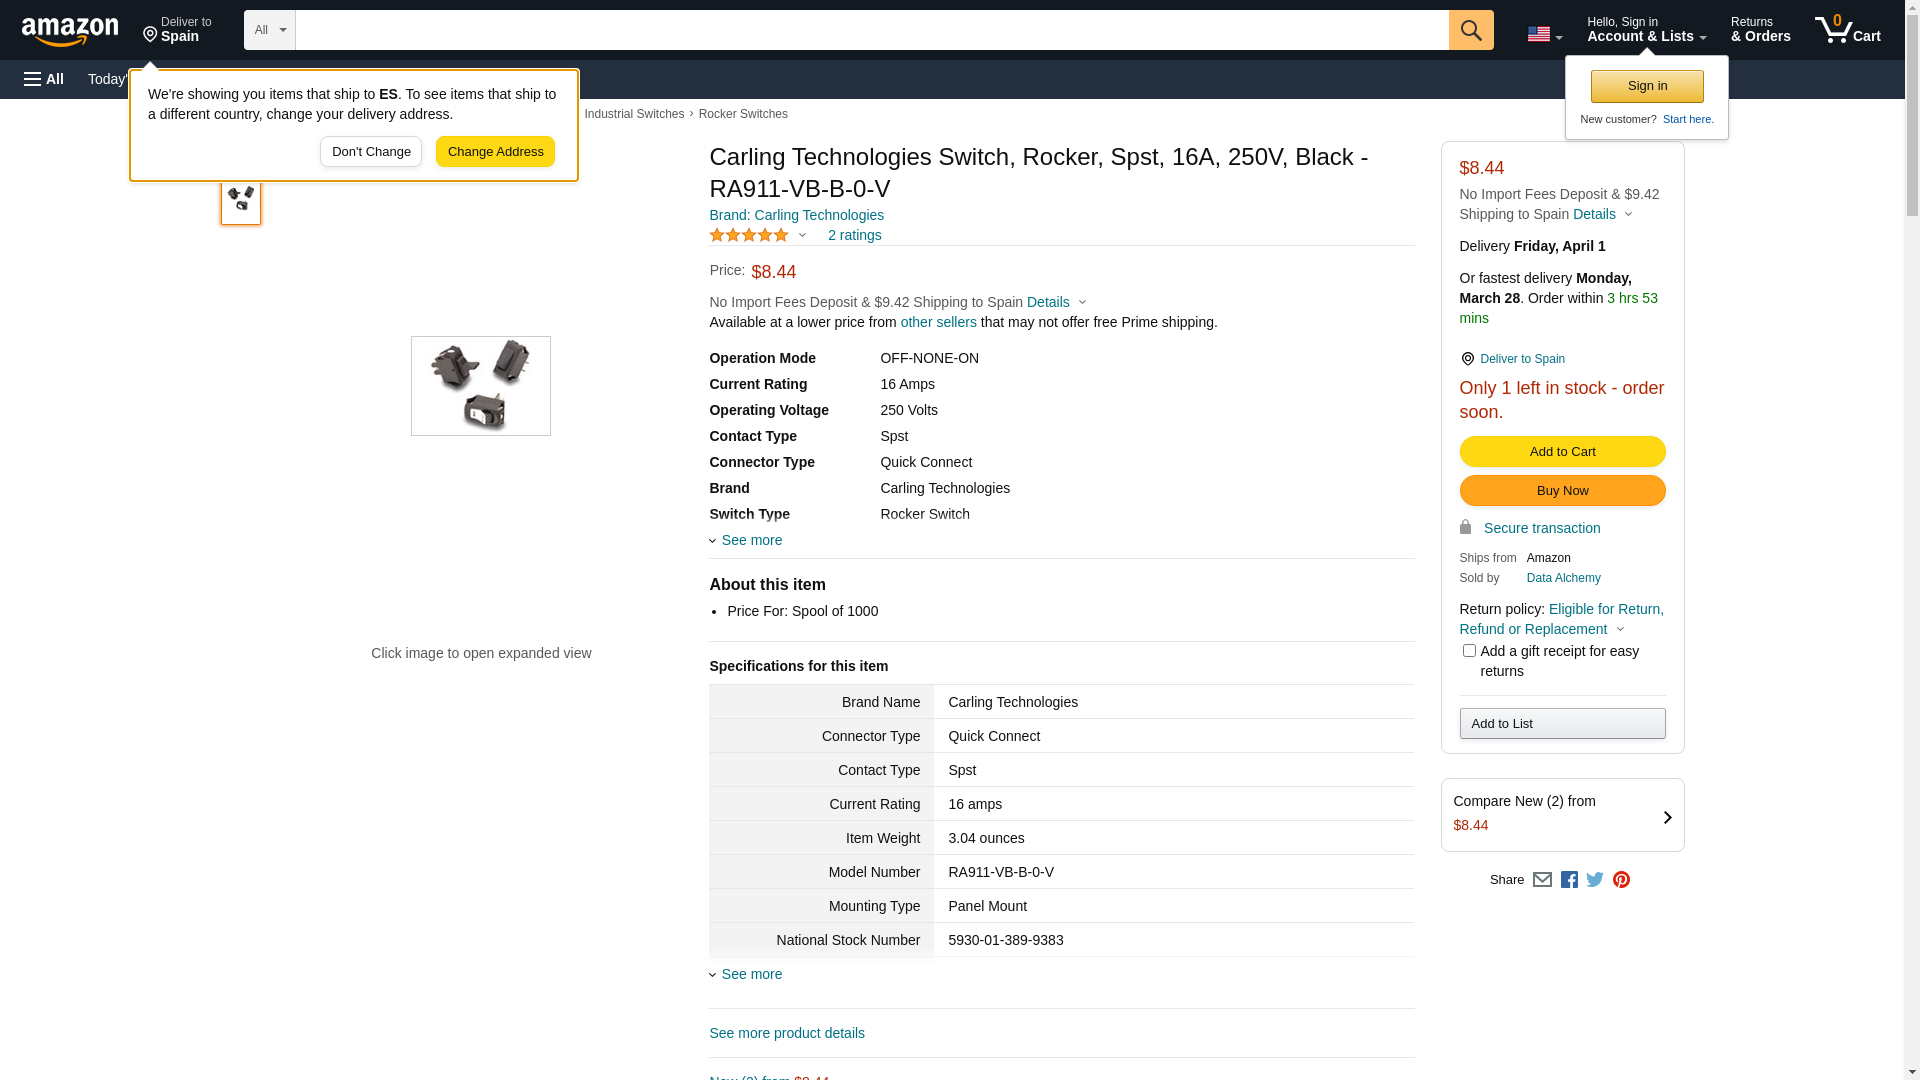Expand See more under product attributes

pos(751,540)
